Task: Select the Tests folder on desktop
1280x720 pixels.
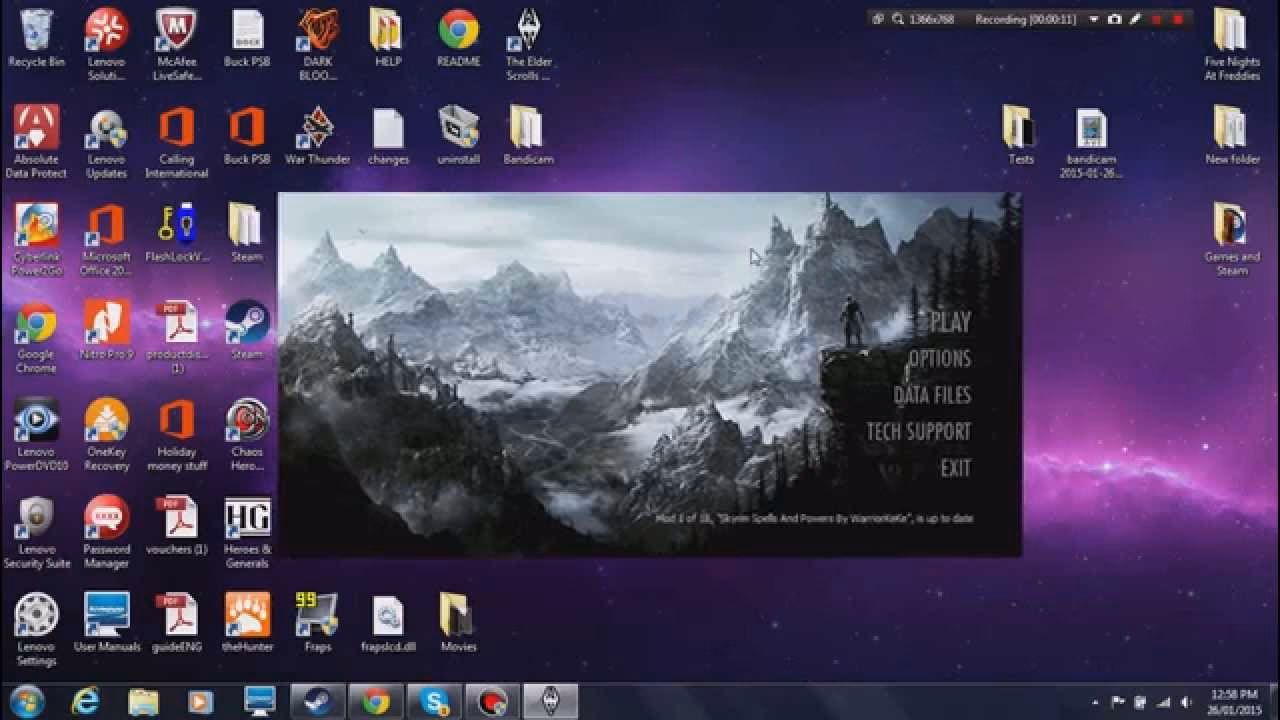Action: (x=1021, y=135)
